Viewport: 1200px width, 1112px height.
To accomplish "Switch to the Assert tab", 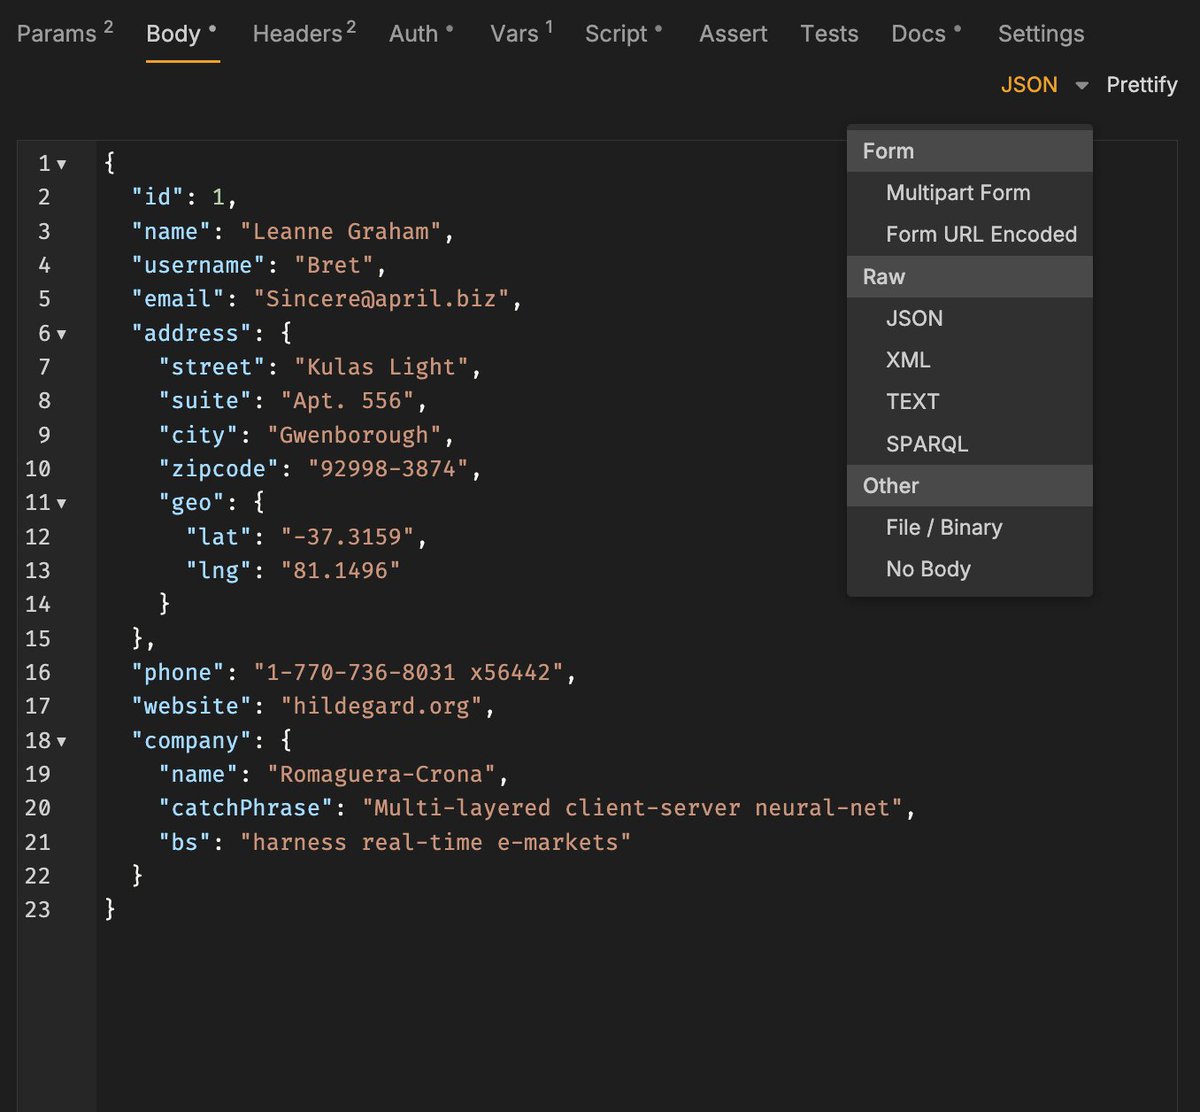I will tap(733, 33).
